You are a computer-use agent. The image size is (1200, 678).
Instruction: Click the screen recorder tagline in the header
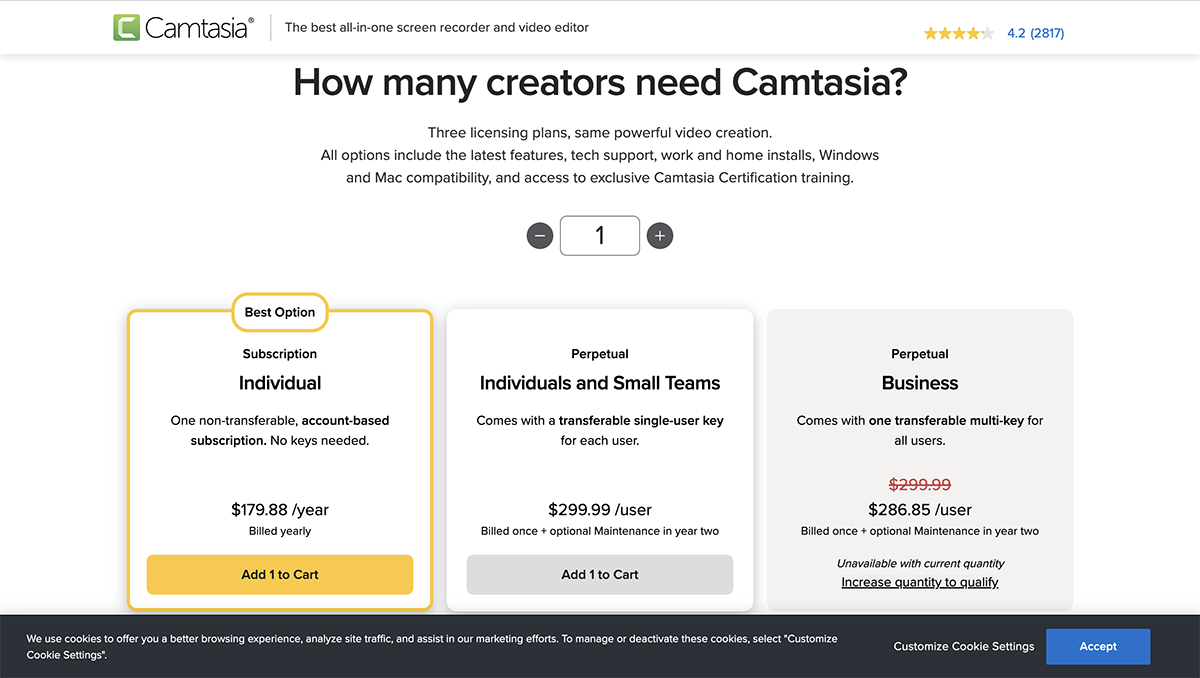tap(437, 28)
